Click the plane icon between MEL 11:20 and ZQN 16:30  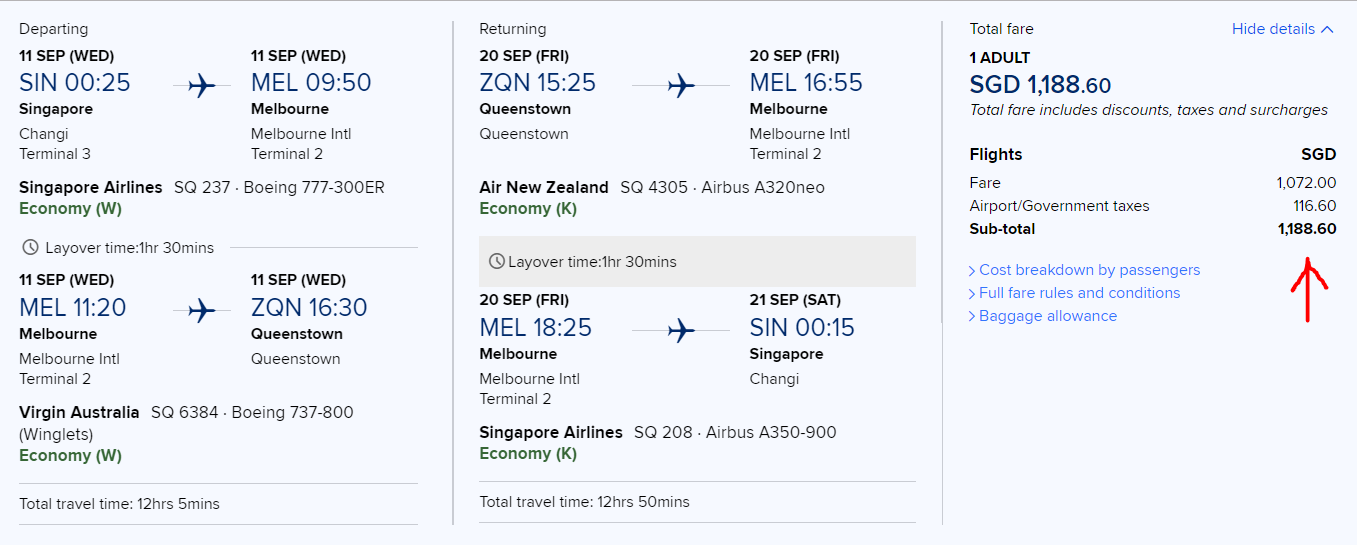click(x=202, y=311)
